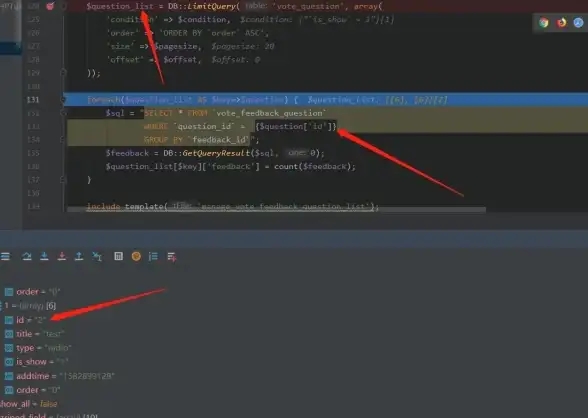Click GetQueryResult method call
The width and height of the screenshot is (588, 418).
(216, 153)
